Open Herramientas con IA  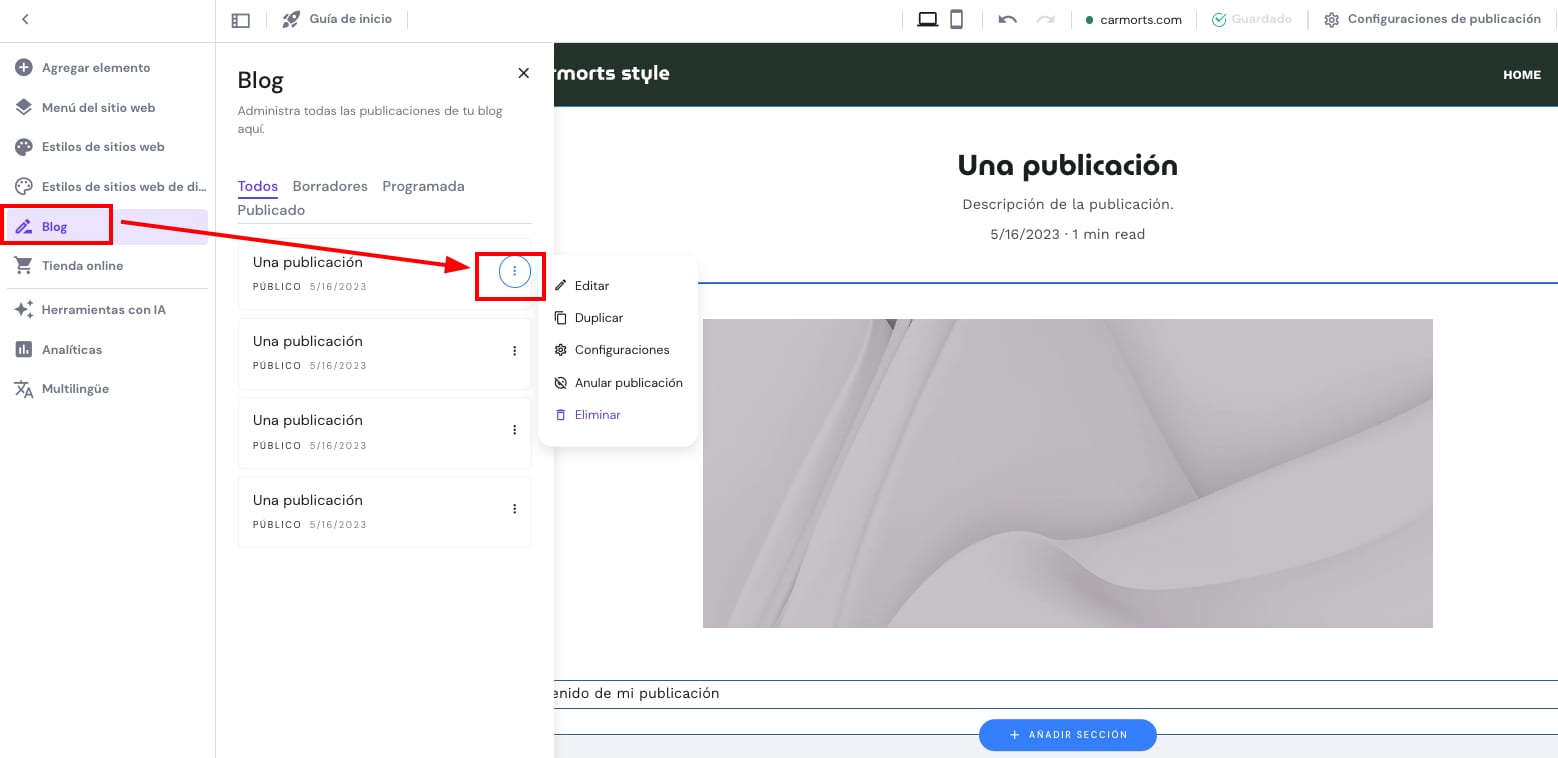tap(103, 310)
